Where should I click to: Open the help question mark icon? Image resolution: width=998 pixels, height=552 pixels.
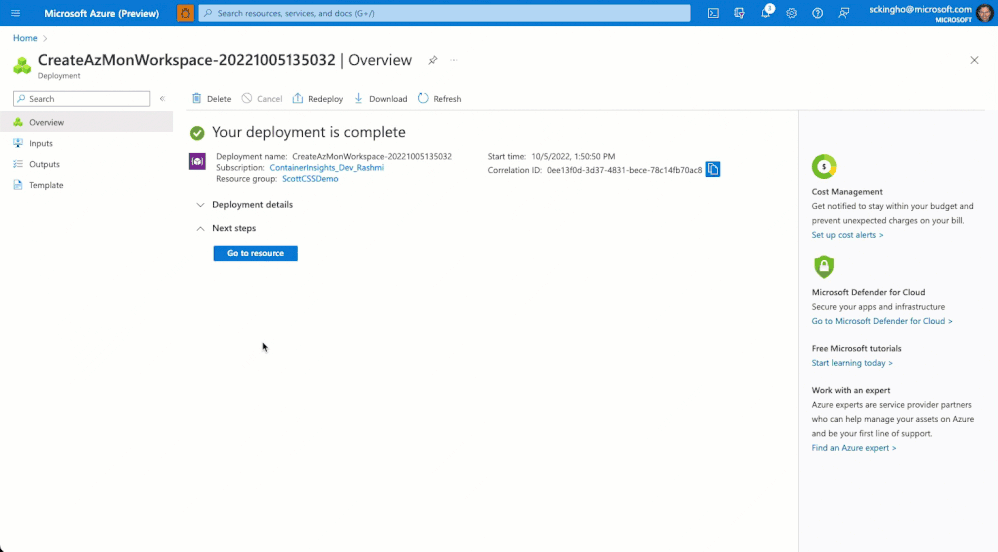[x=817, y=13]
